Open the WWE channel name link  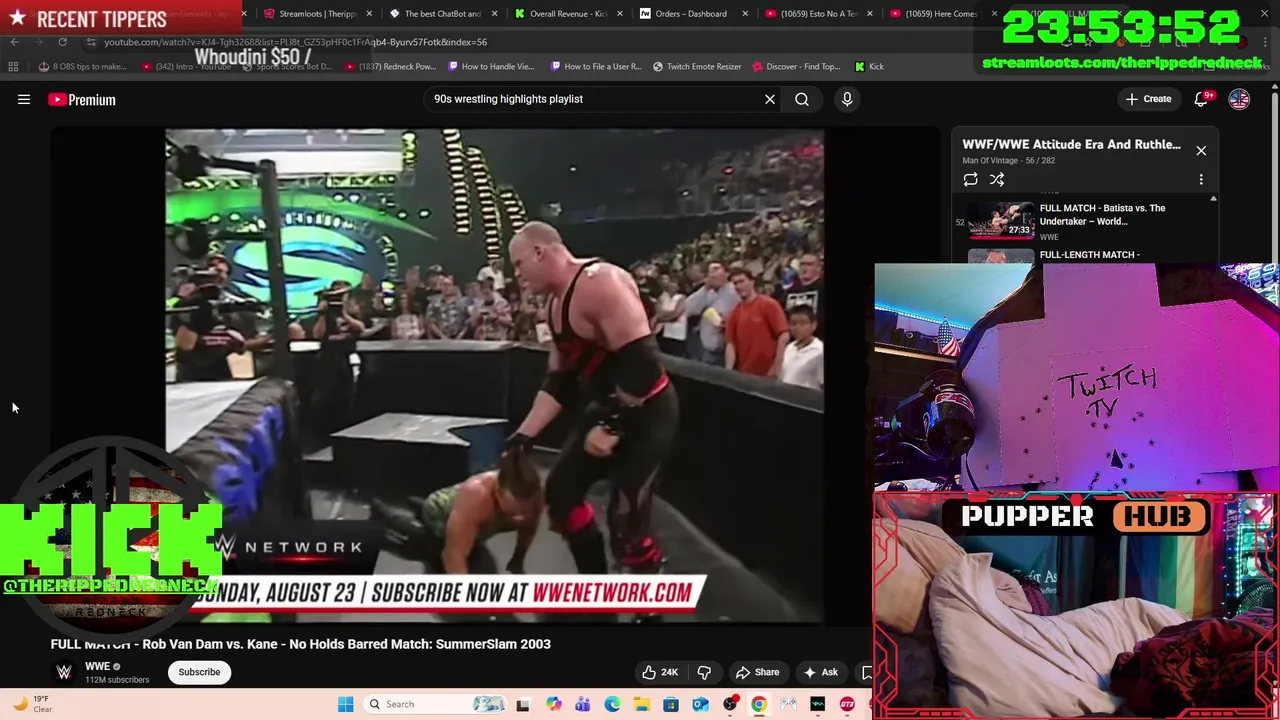click(x=97, y=666)
